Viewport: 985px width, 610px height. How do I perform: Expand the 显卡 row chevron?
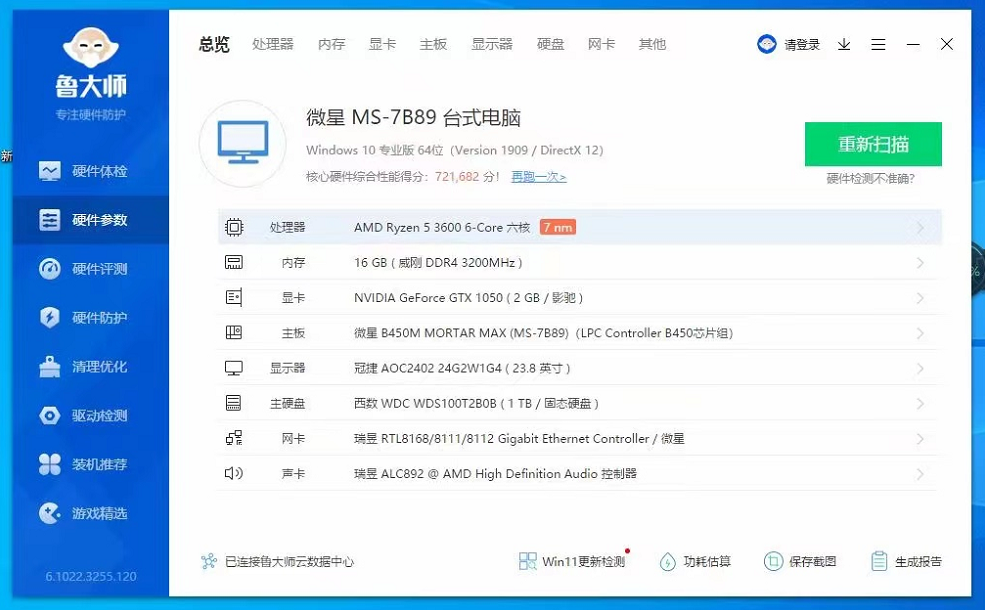point(920,298)
